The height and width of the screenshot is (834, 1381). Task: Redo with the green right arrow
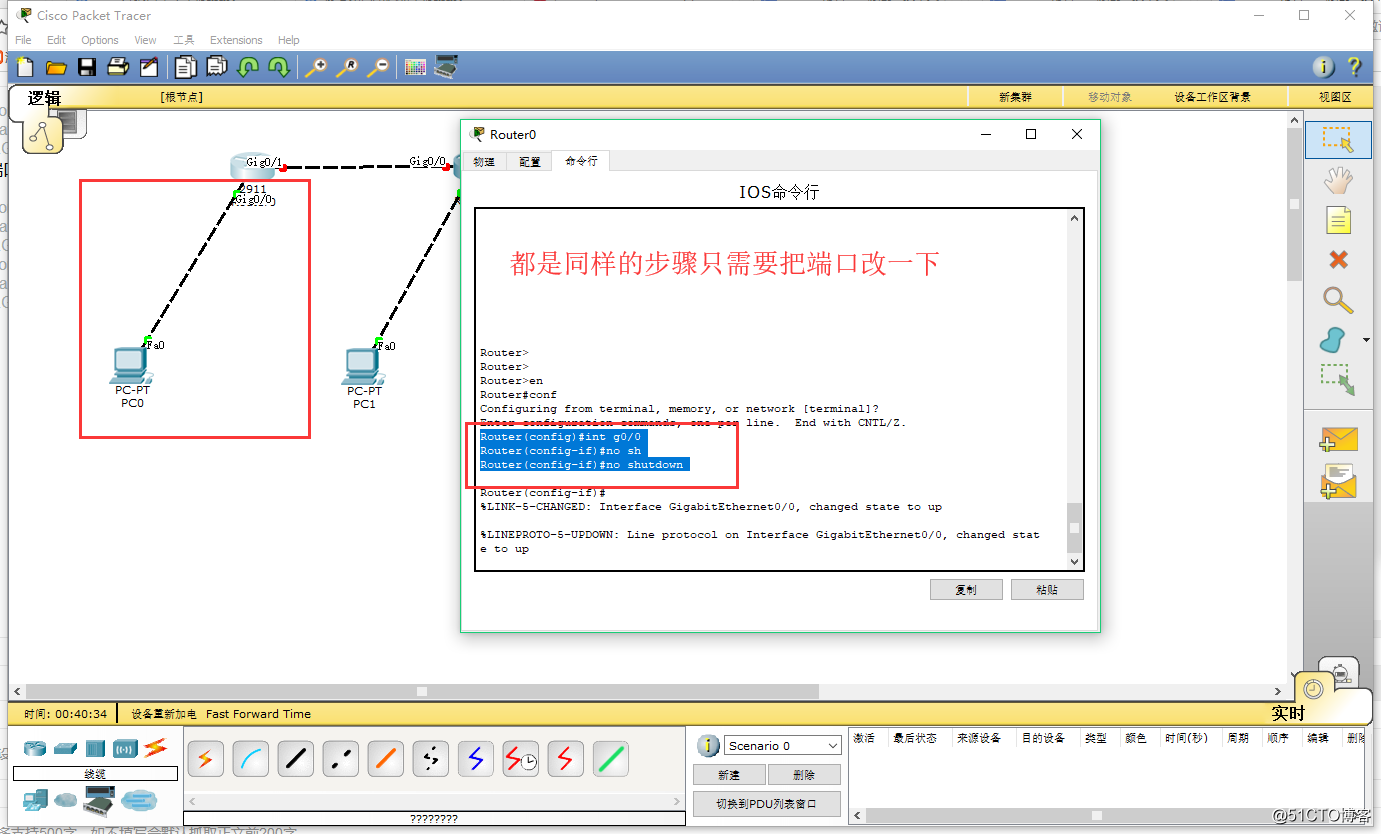279,67
